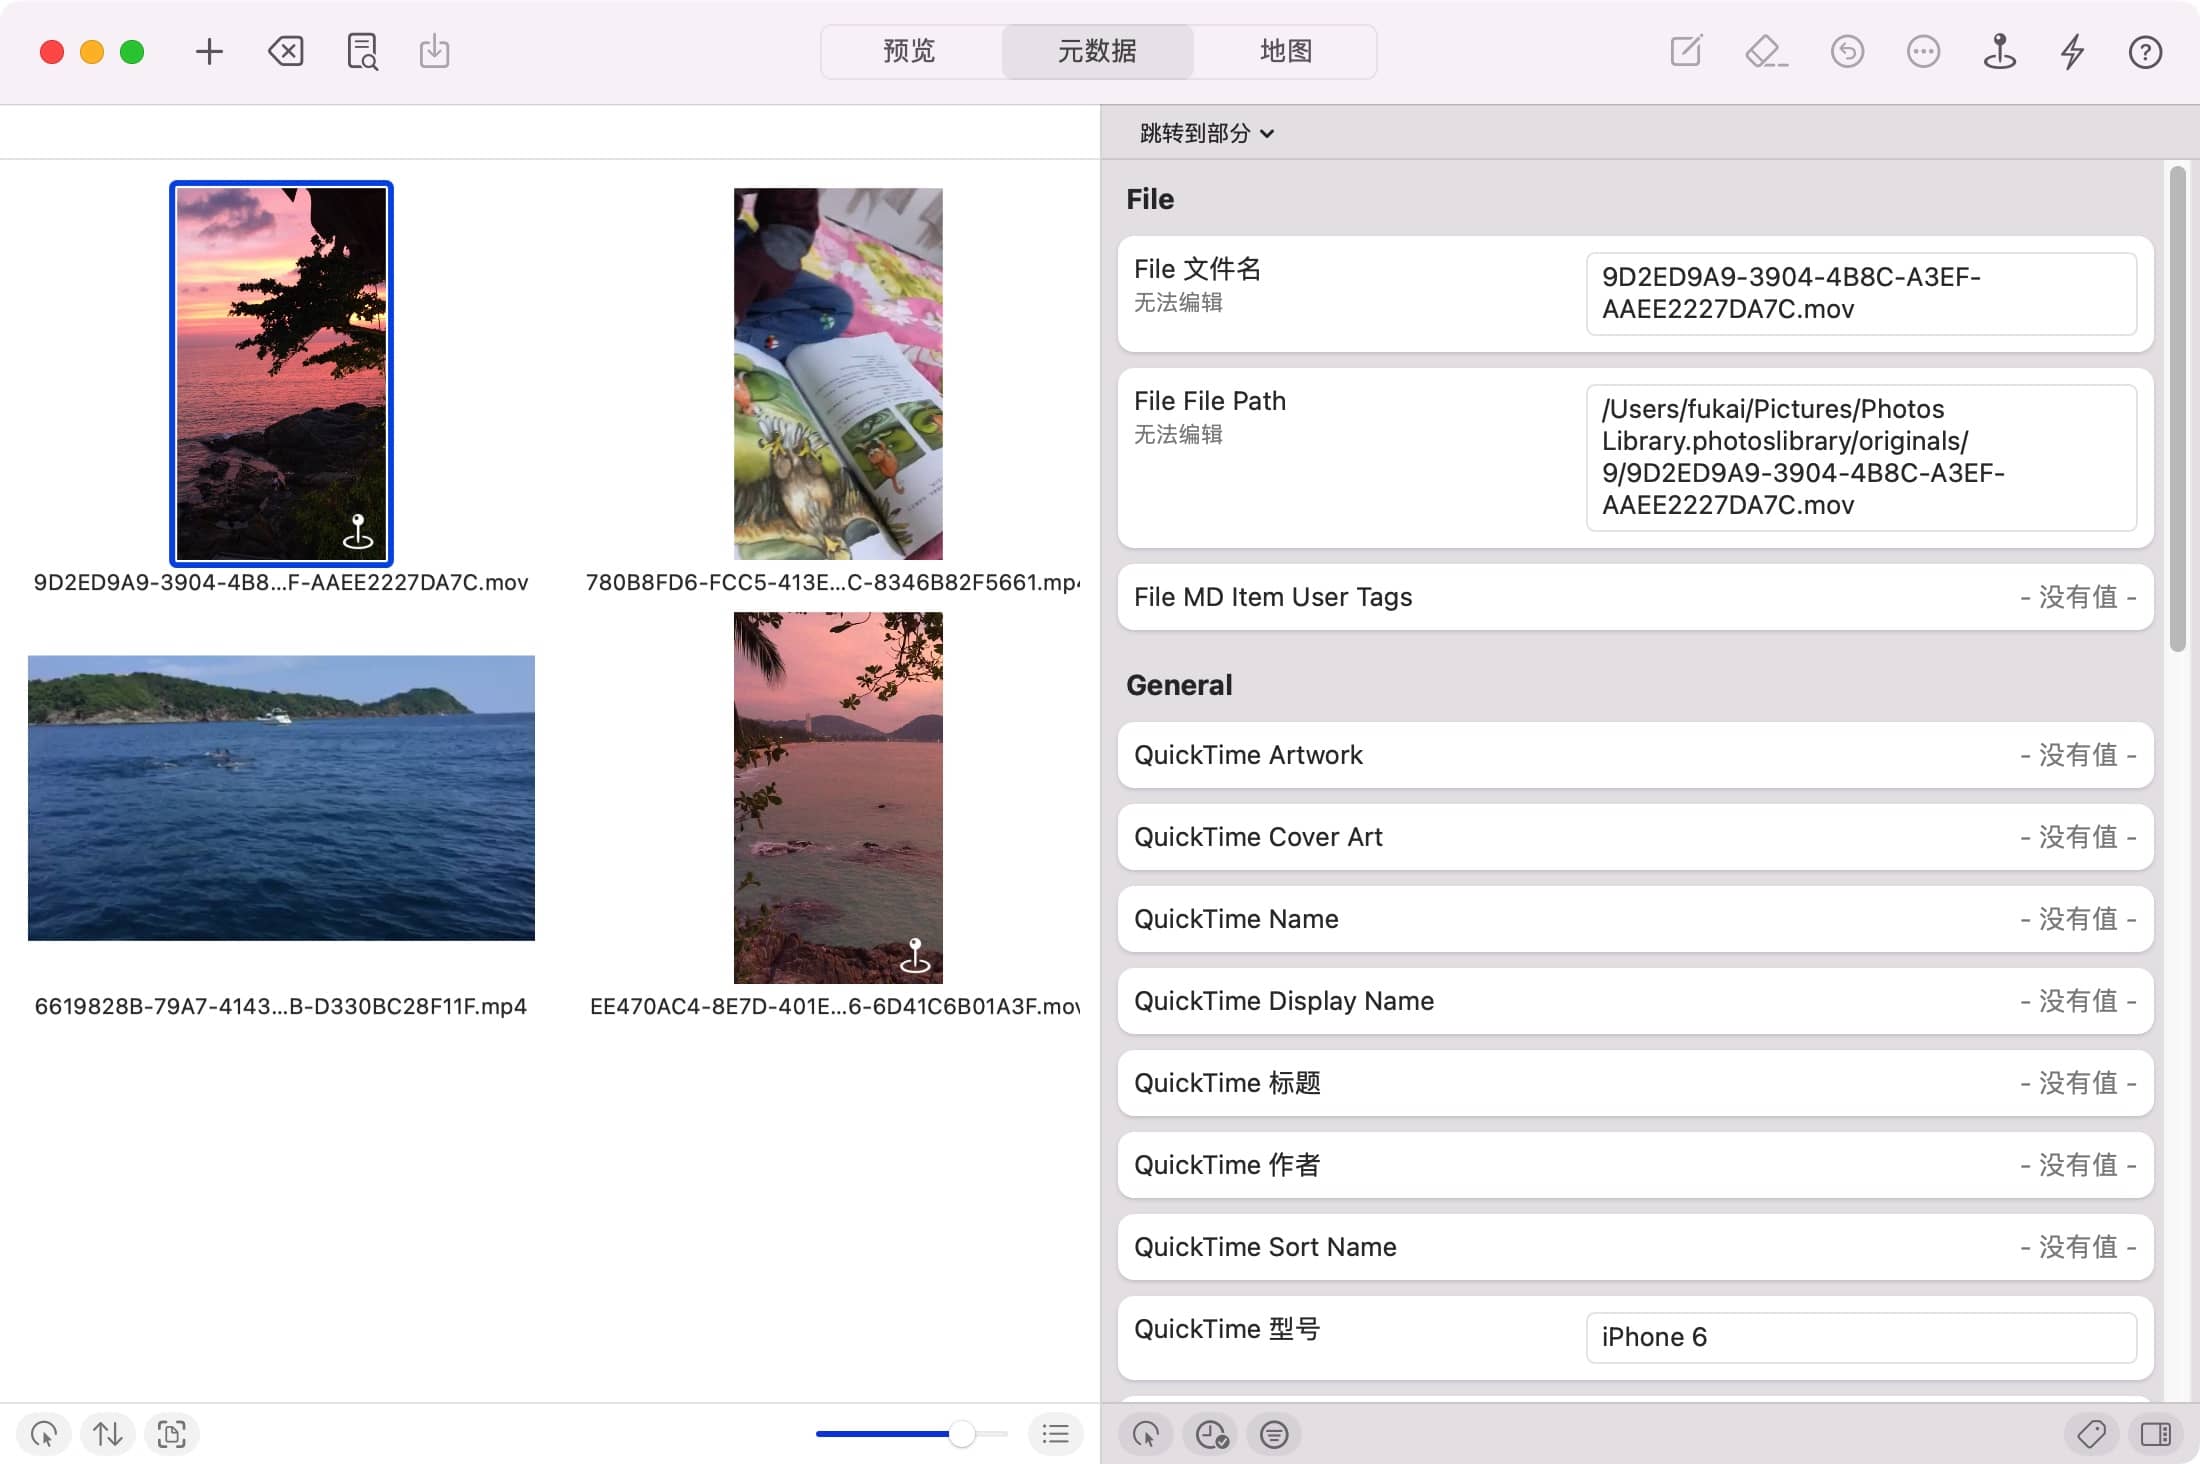Click the General section header
Viewport: 2200px width, 1464px height.
pyautogui.click(x=1179, y=685)
